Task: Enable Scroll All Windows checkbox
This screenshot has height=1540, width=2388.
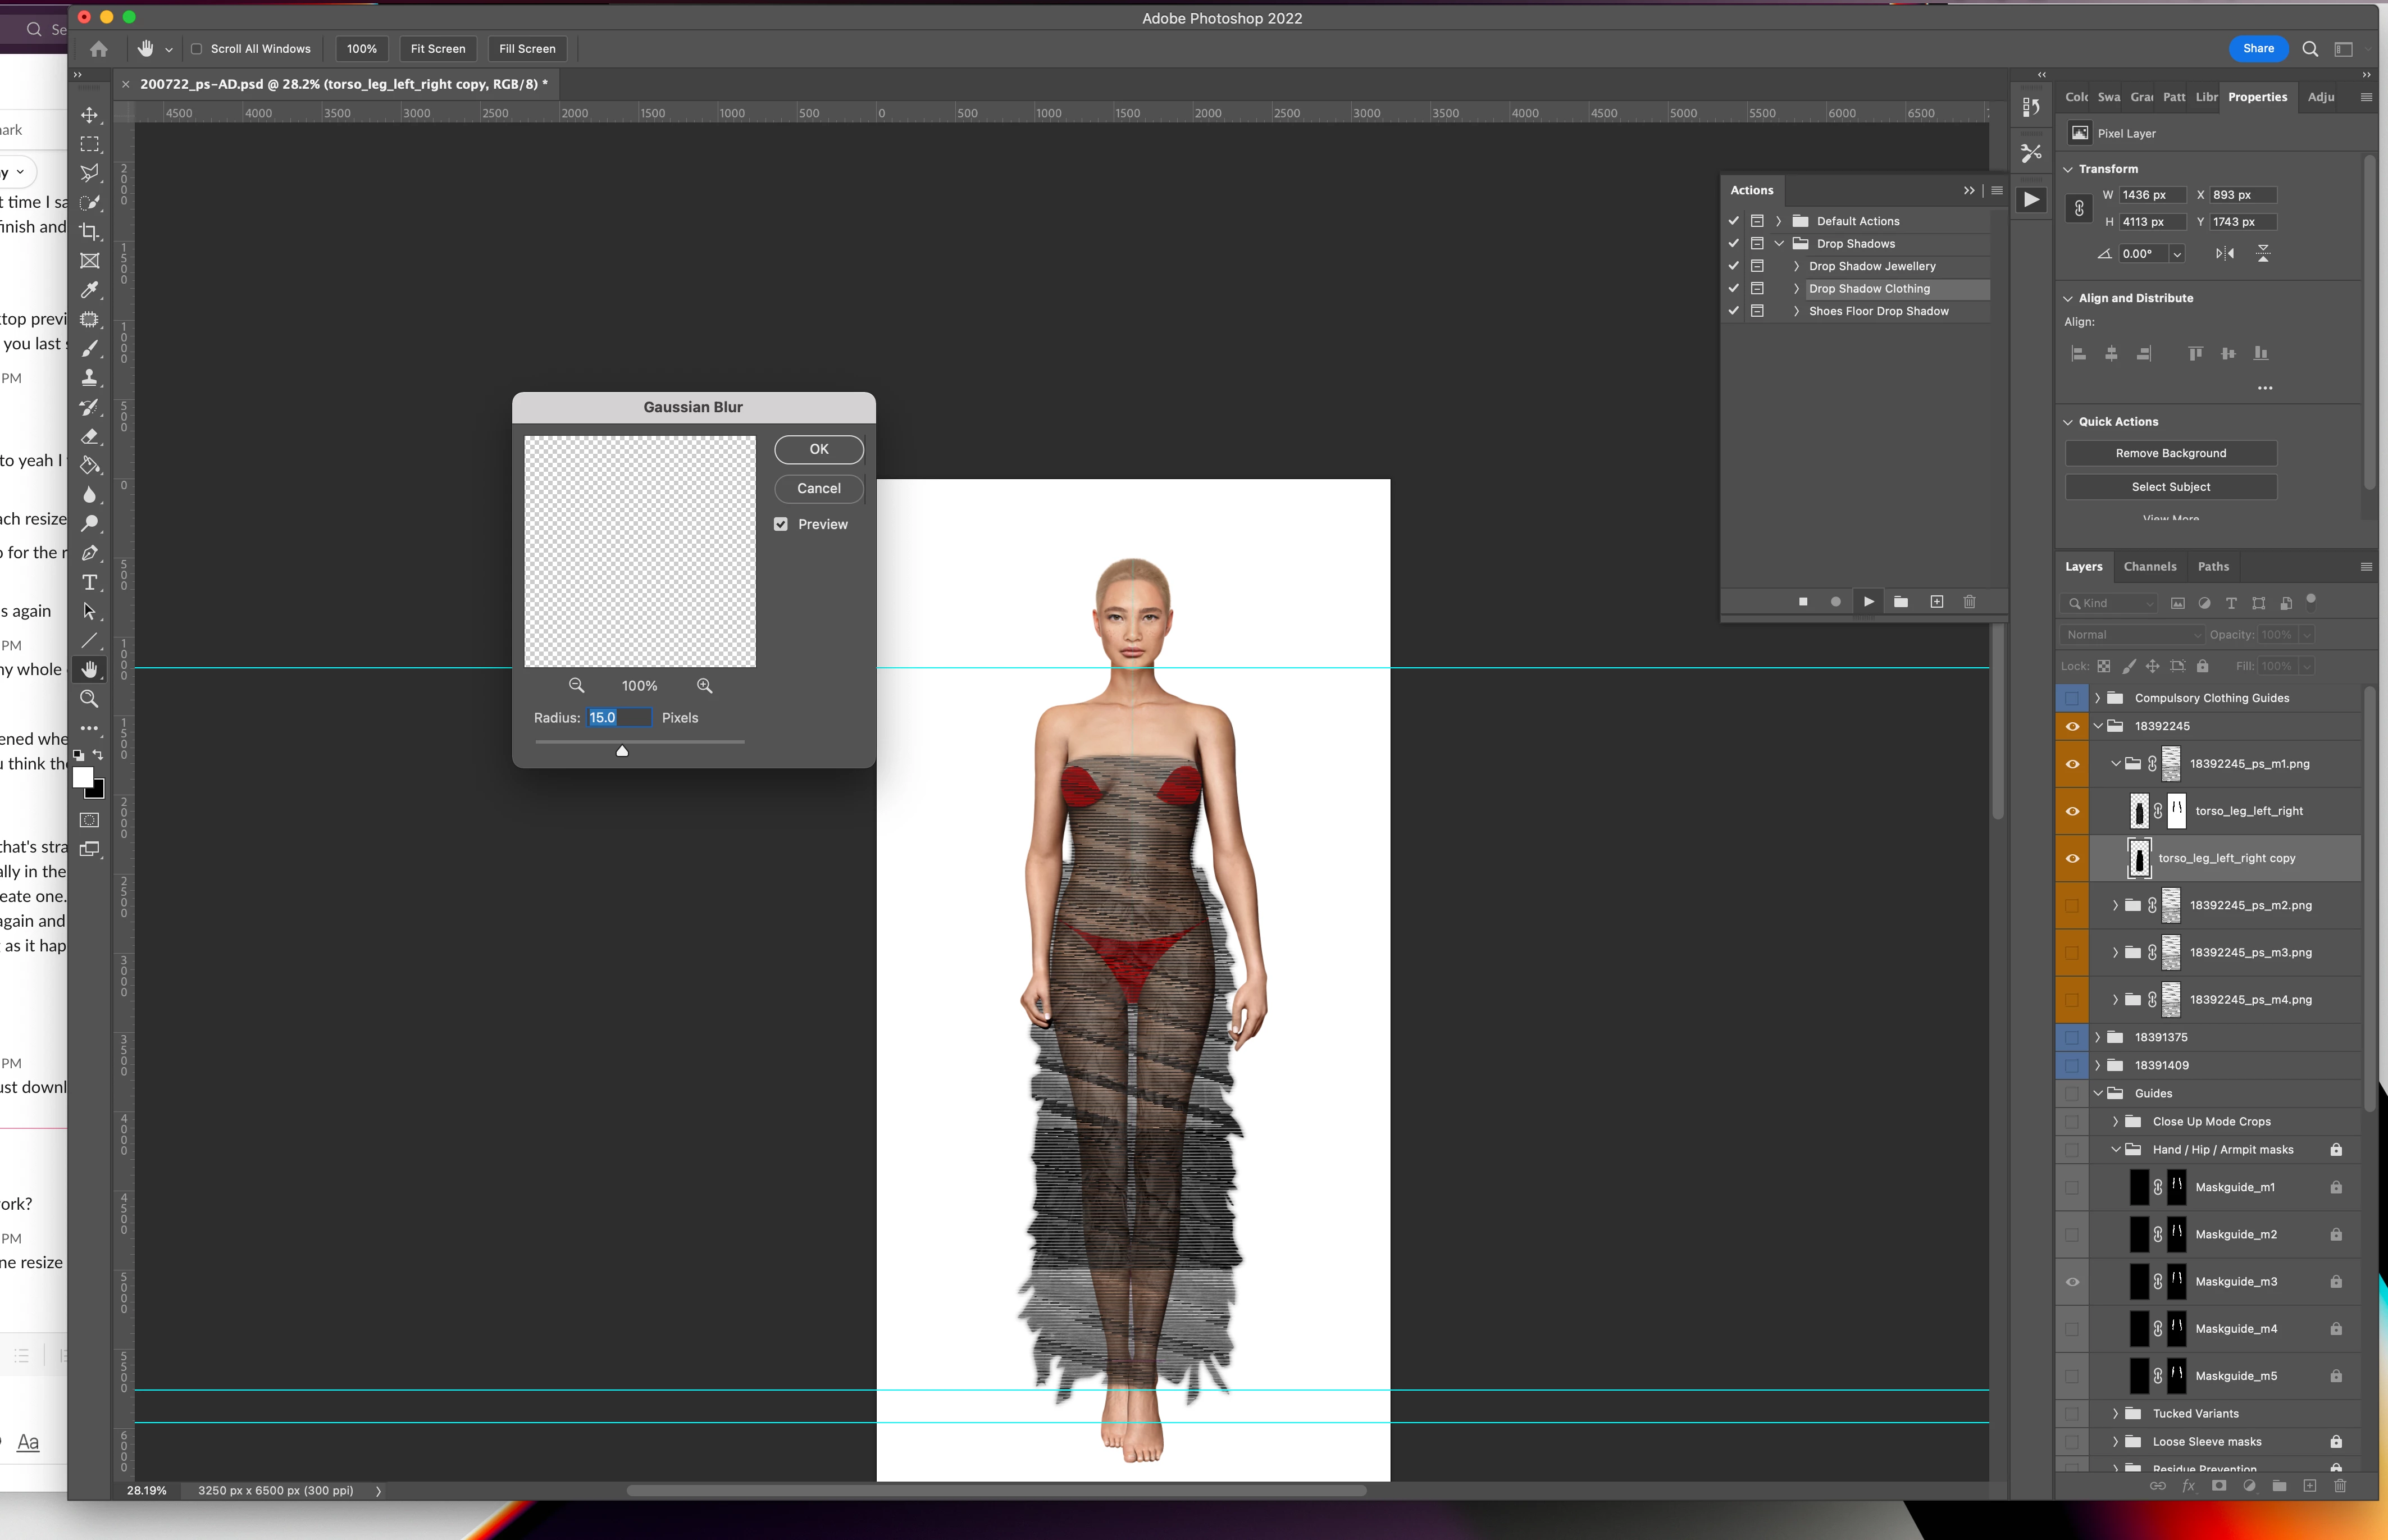Action: [197, 49]
